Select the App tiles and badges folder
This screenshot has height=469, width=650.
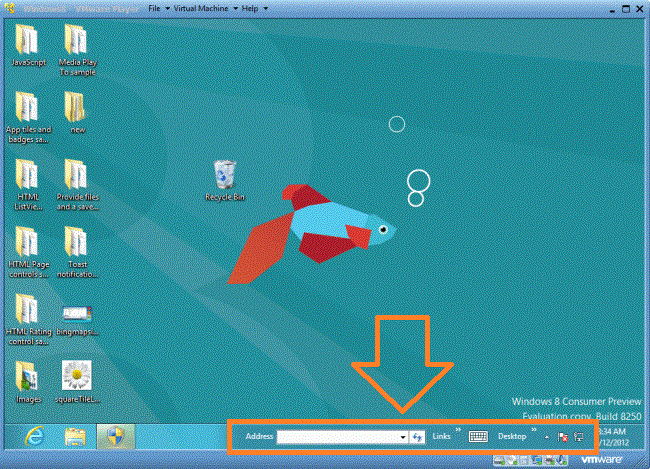tap(28, 117)
